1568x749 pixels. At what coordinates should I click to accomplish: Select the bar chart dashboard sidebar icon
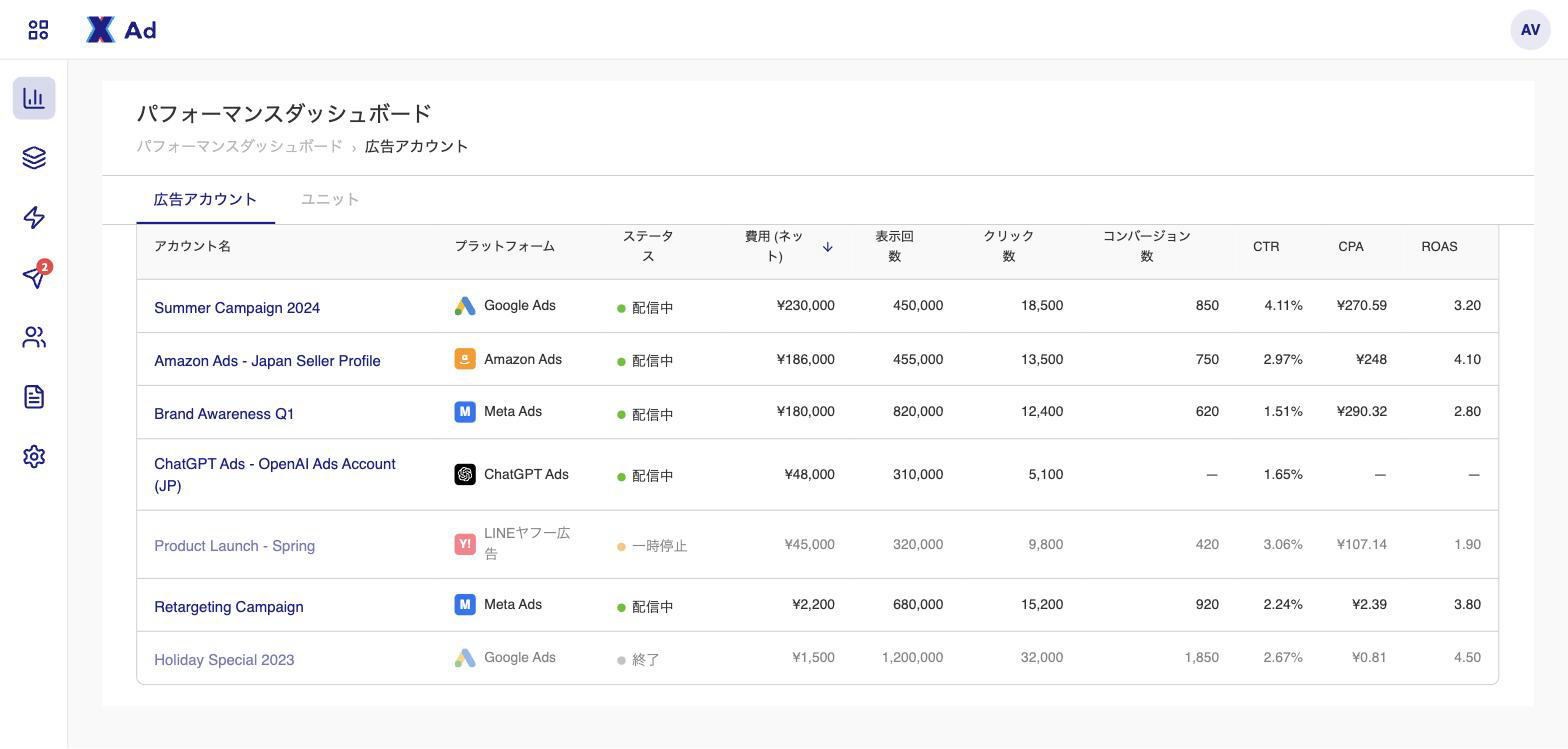[34, 98]
